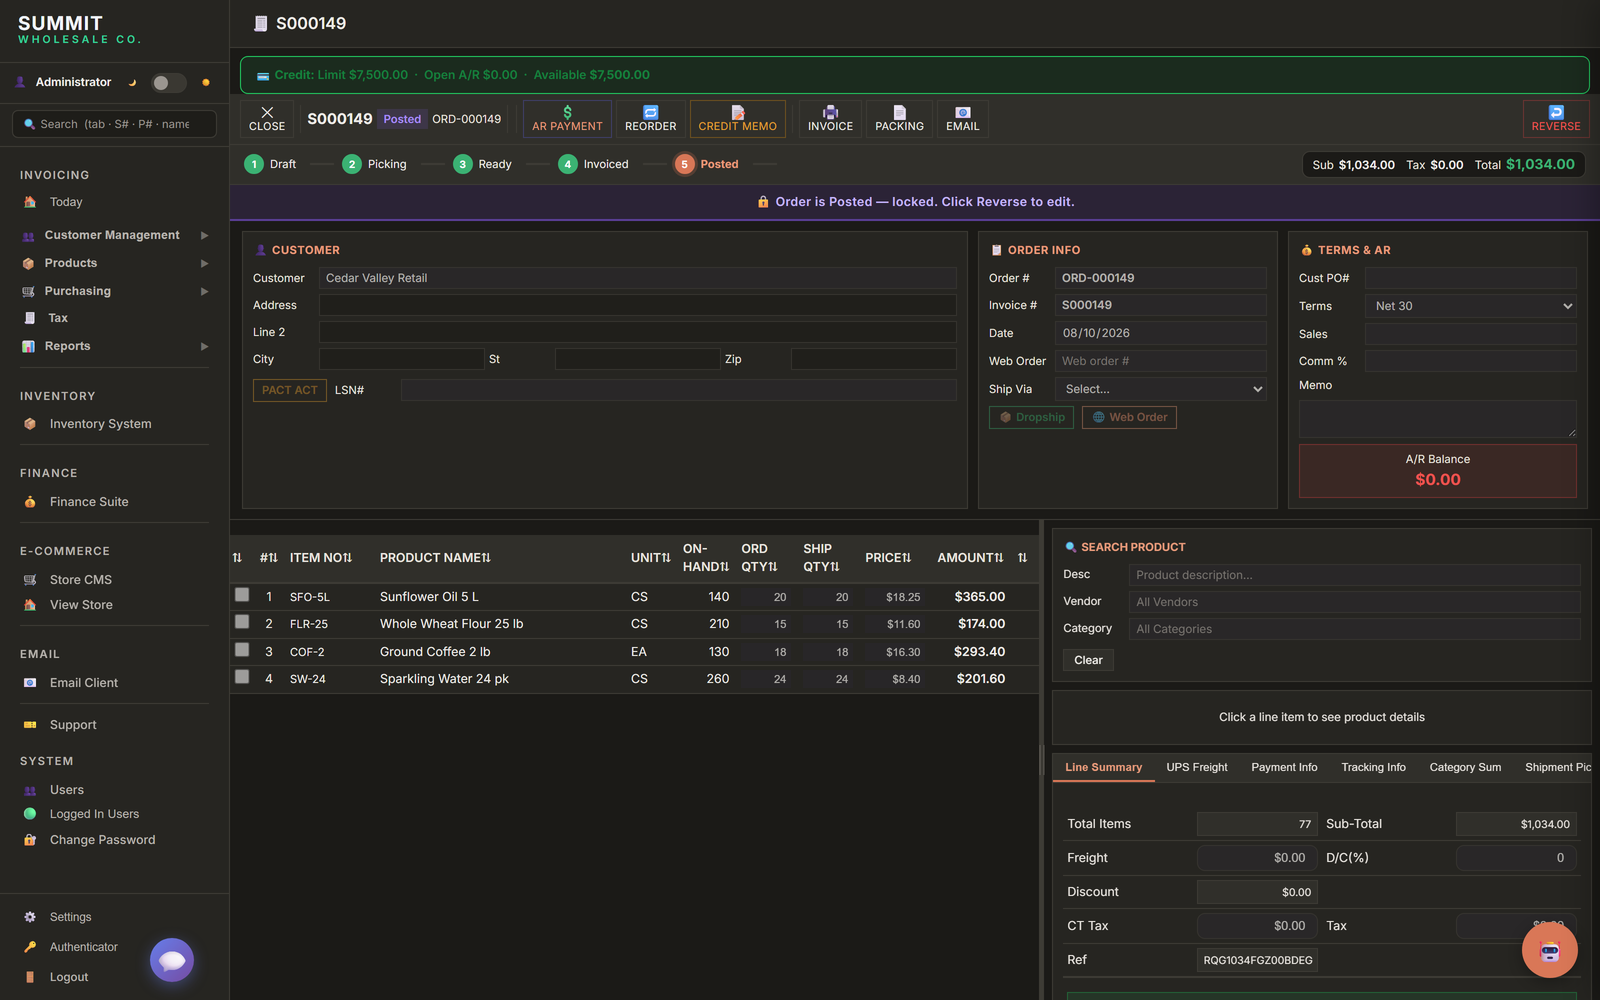Click the Invoice printer icon
1600x1000 pixels.
[x=830, y=112]
